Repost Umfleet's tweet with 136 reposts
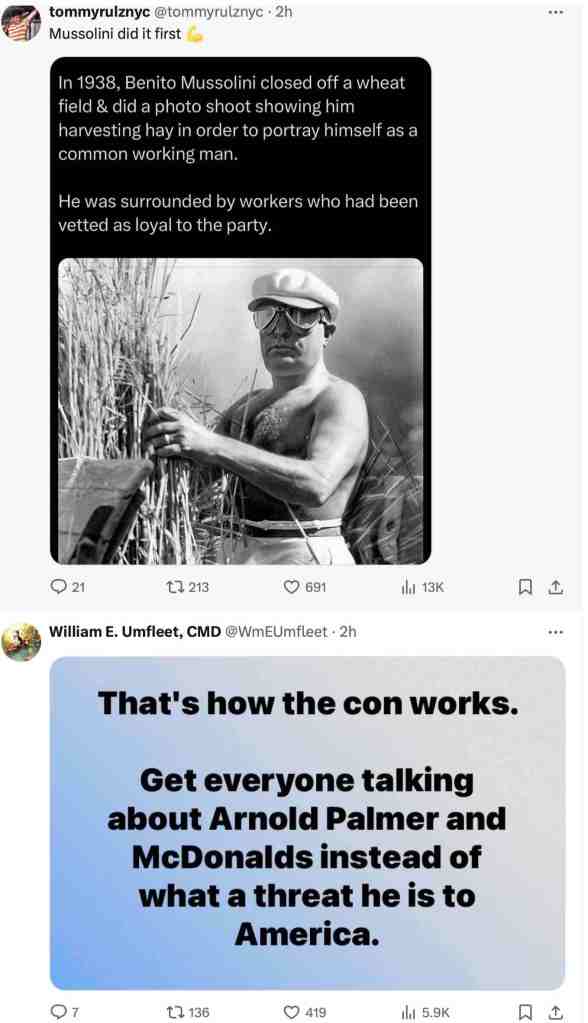 [x=188, y=1012]
